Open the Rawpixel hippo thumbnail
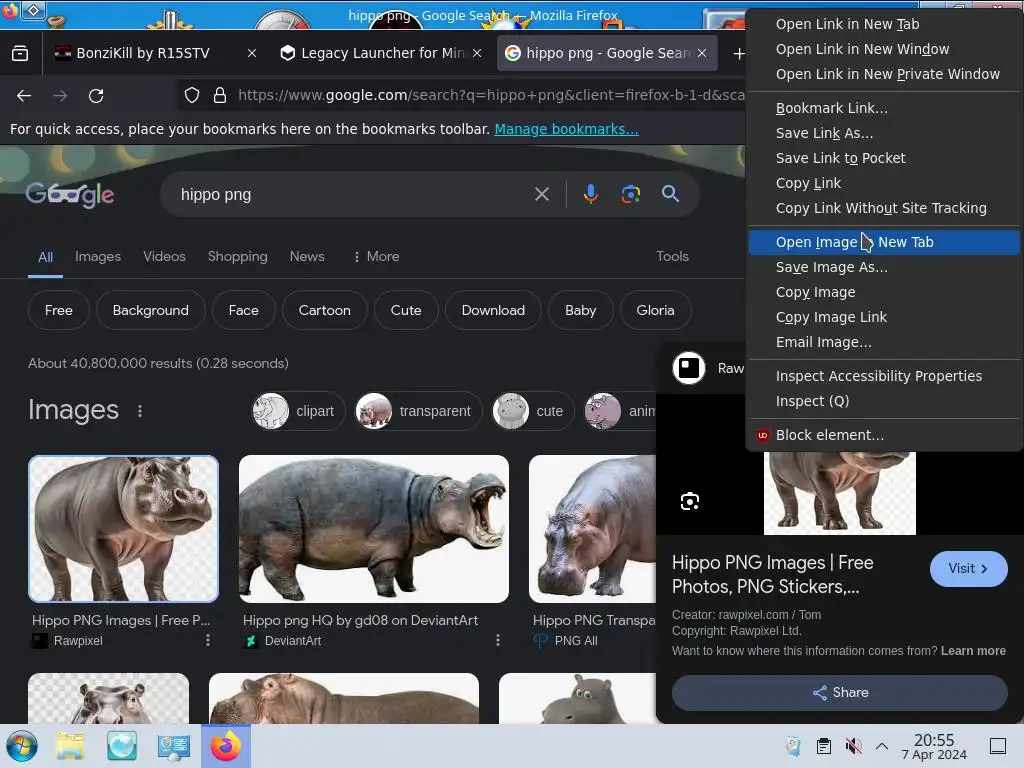The width and height of the screenshot is (1024, 768). coord(123,529)
